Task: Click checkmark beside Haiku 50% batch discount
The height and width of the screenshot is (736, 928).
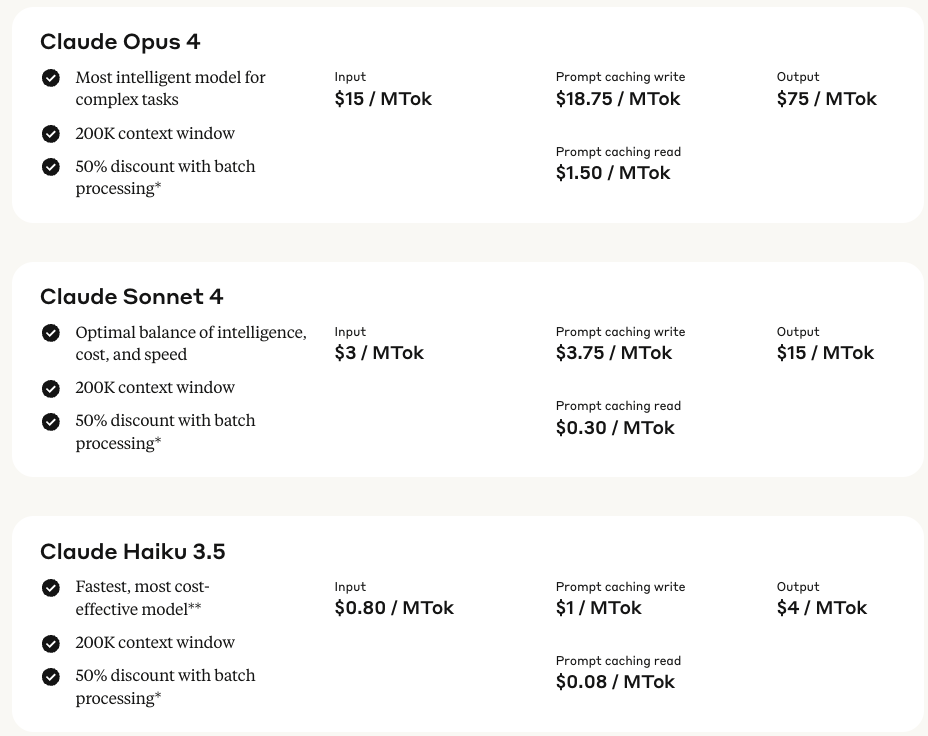Action: [x=51, y=677]
